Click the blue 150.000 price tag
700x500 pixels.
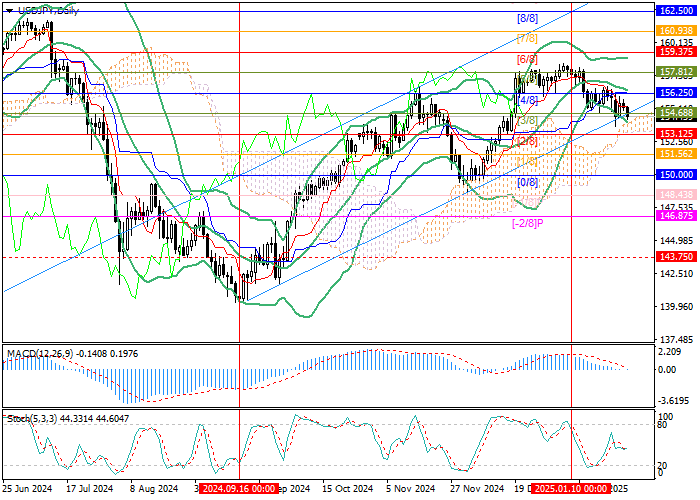pos(675,174)
